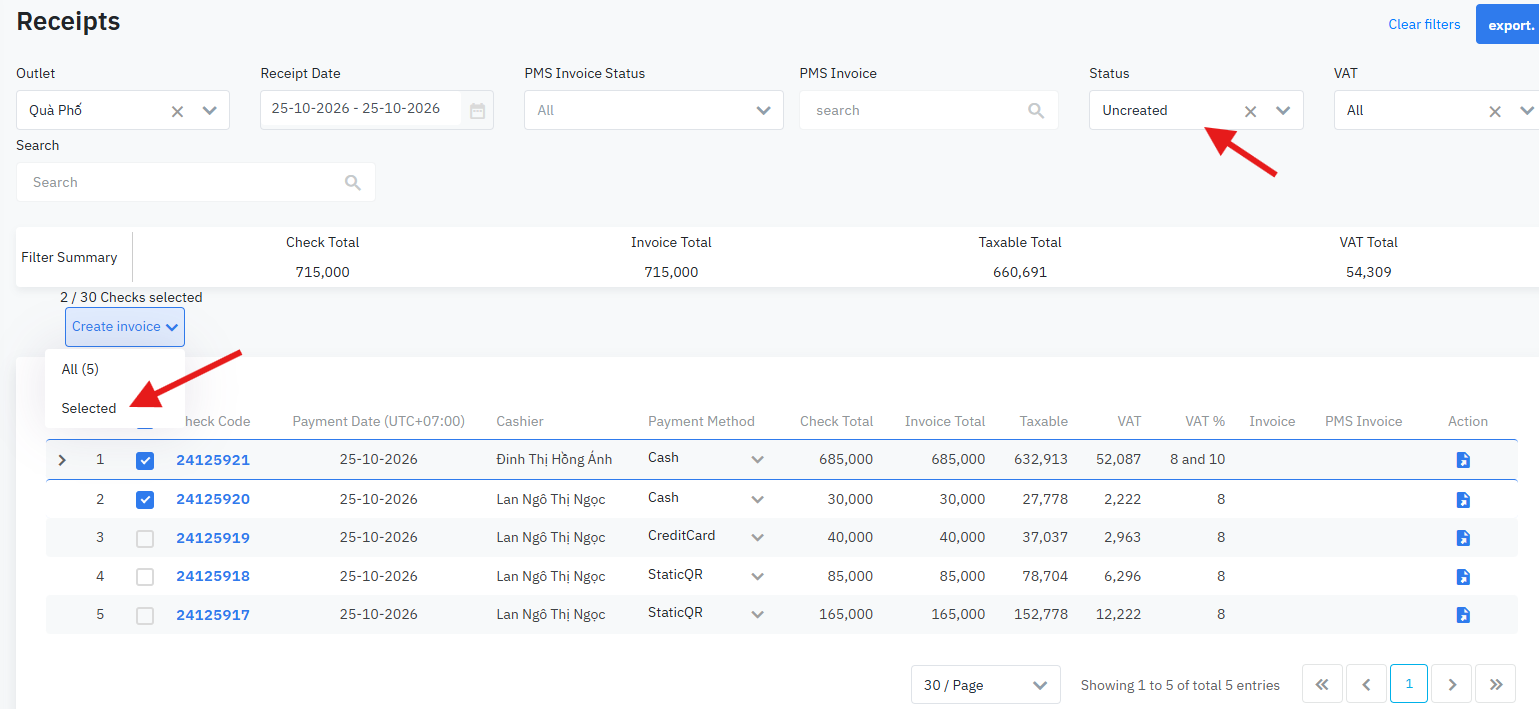Image resolution: width=1539 pixels, height=709 pixels.
Task: Open invoice action icon for check 24125919
Action: (x=1463, y=538)
